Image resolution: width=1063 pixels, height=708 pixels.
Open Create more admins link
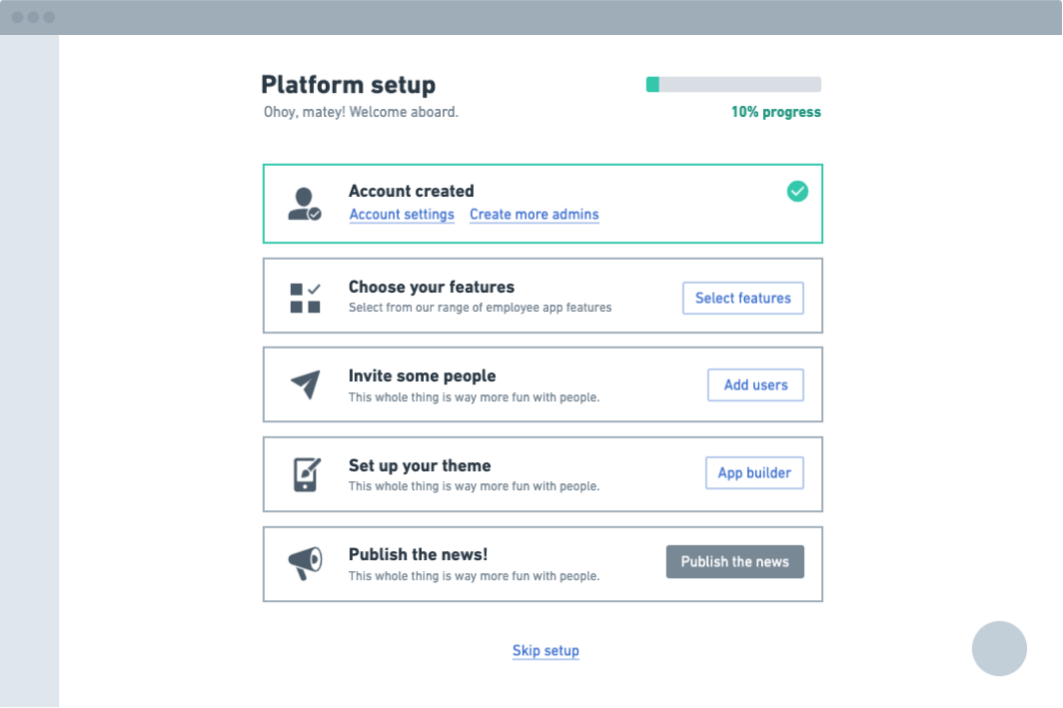(534, 214)
